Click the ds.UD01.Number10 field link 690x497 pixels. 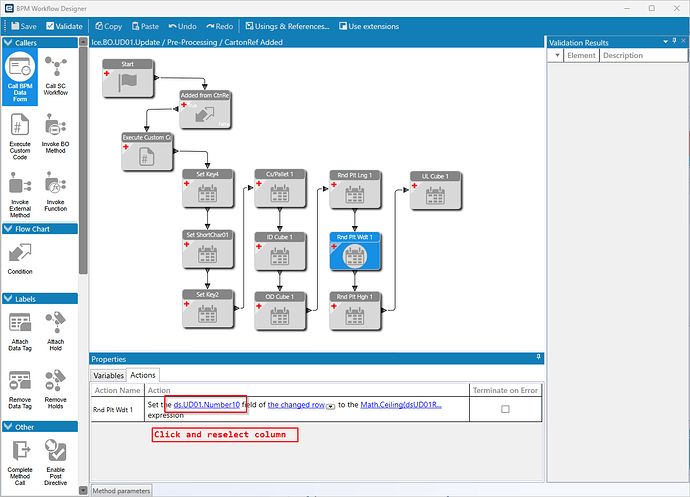207,405
